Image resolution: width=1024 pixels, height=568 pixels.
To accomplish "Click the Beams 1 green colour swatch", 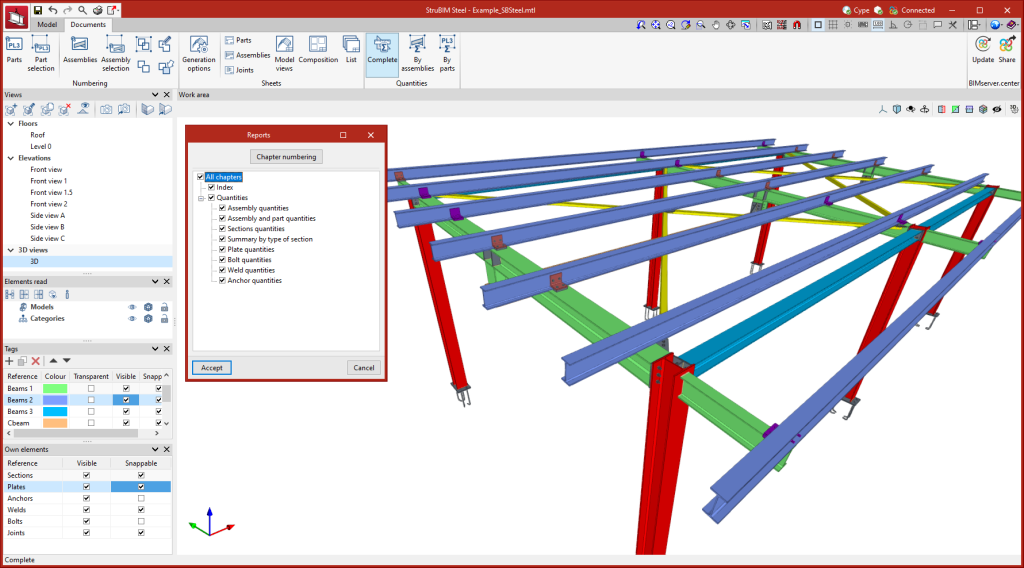I will (55, 388).
